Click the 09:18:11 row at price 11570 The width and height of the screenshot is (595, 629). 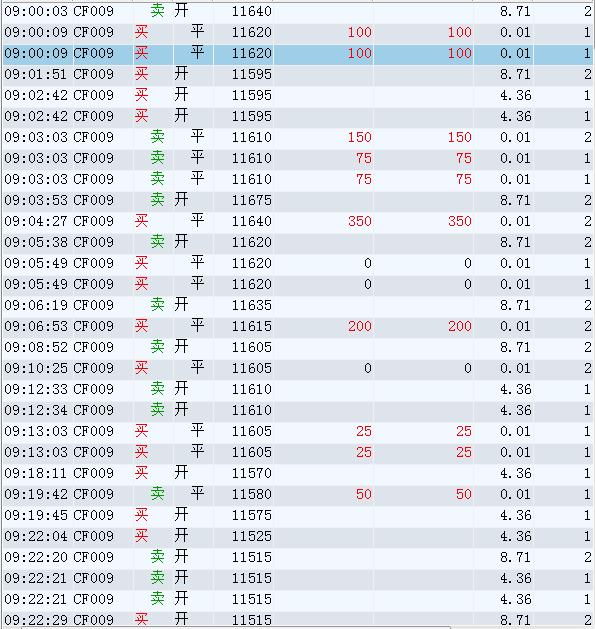[298, 473]
